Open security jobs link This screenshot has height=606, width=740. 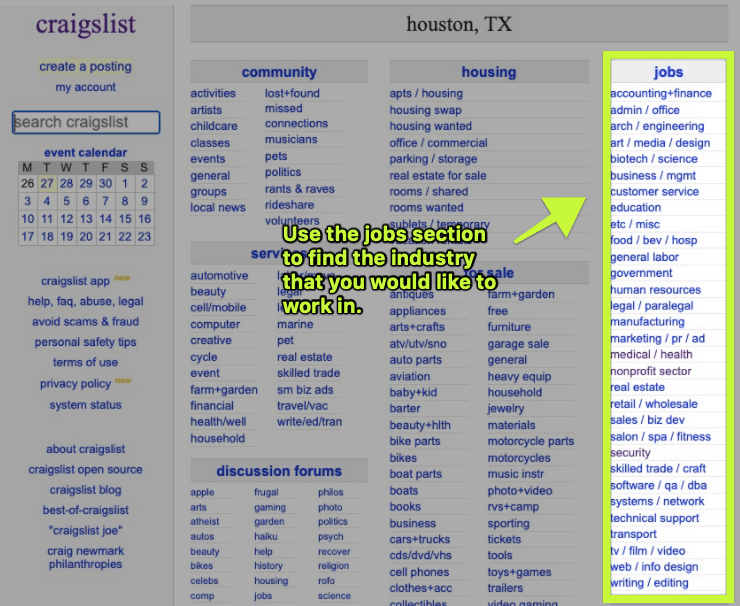pyautogui.click(x=630, y=453)
